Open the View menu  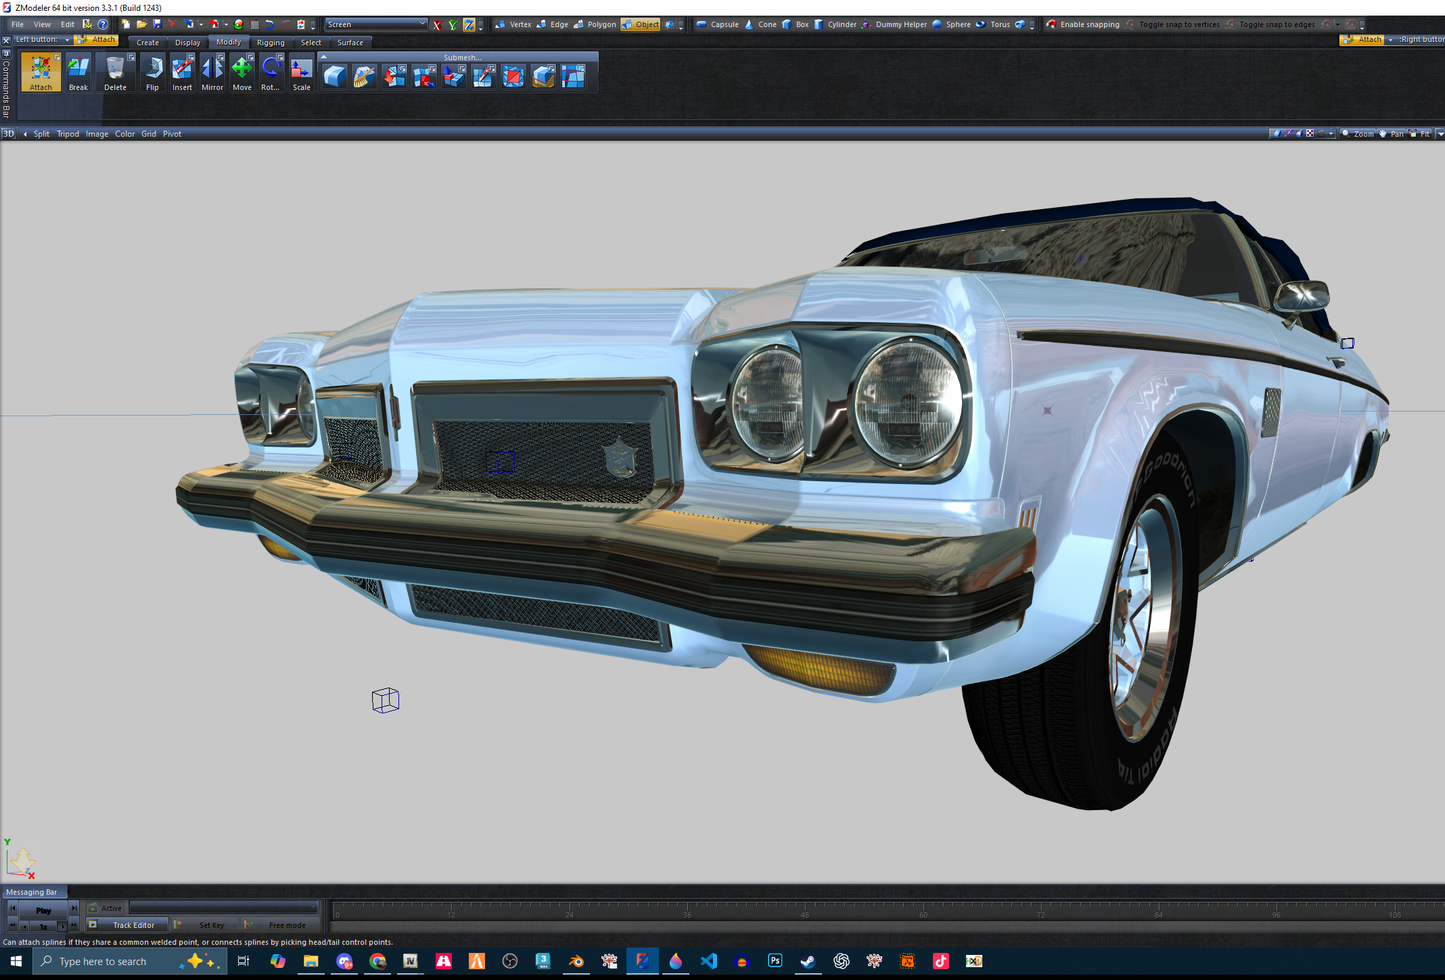[x=42, y=24]
